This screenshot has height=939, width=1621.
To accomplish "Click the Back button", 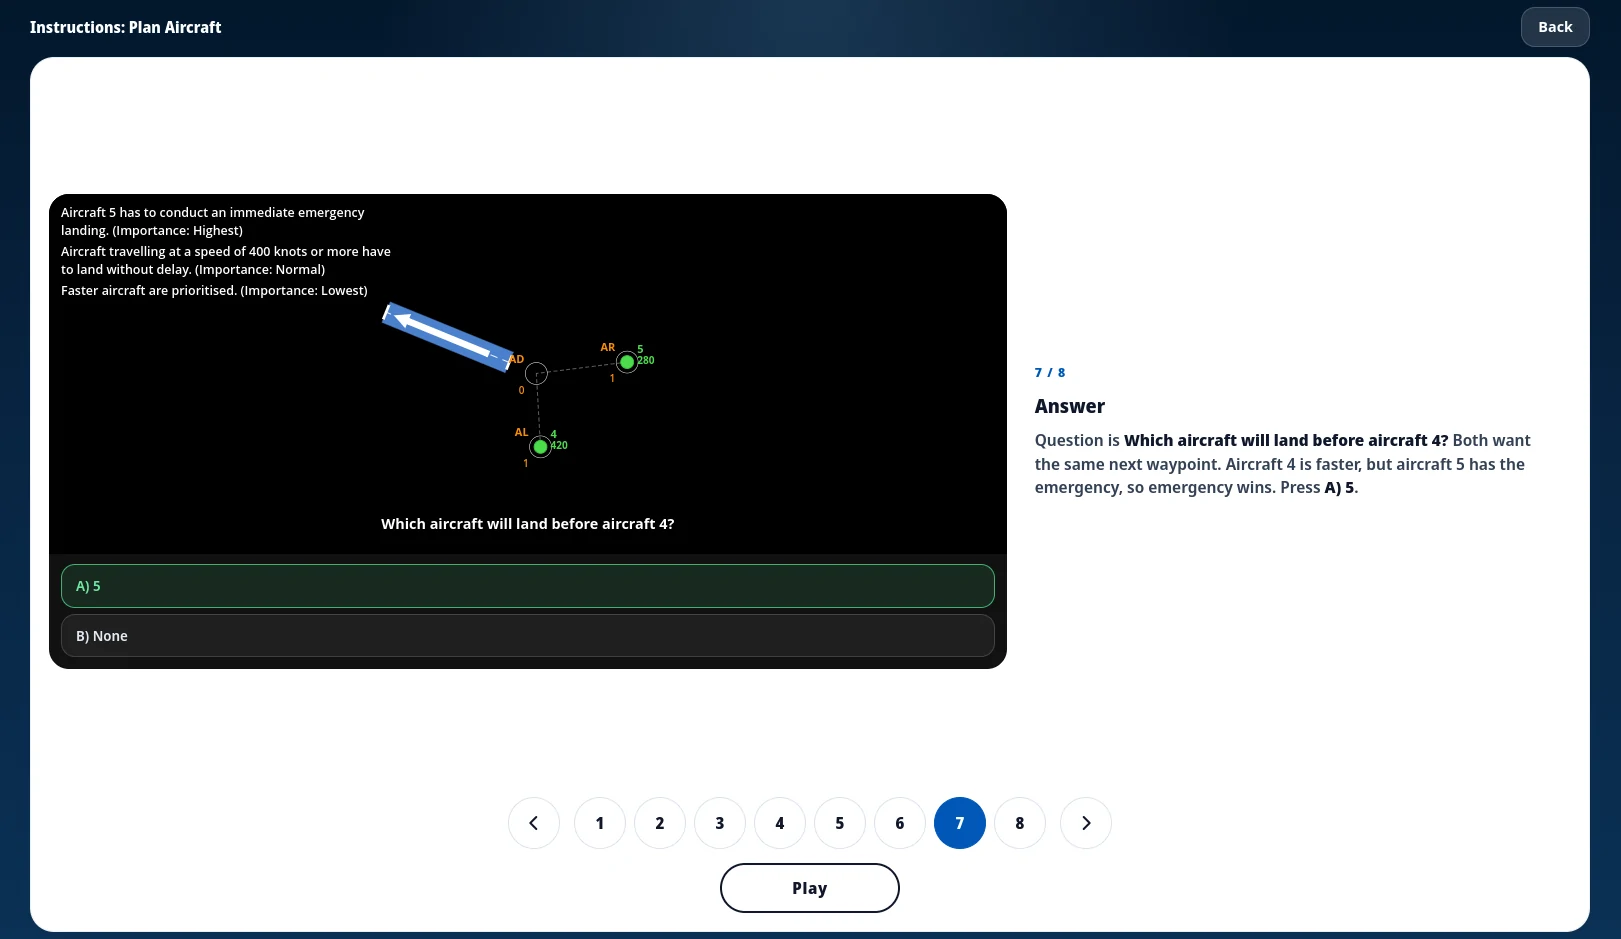I will click(x=1555, y=27).
